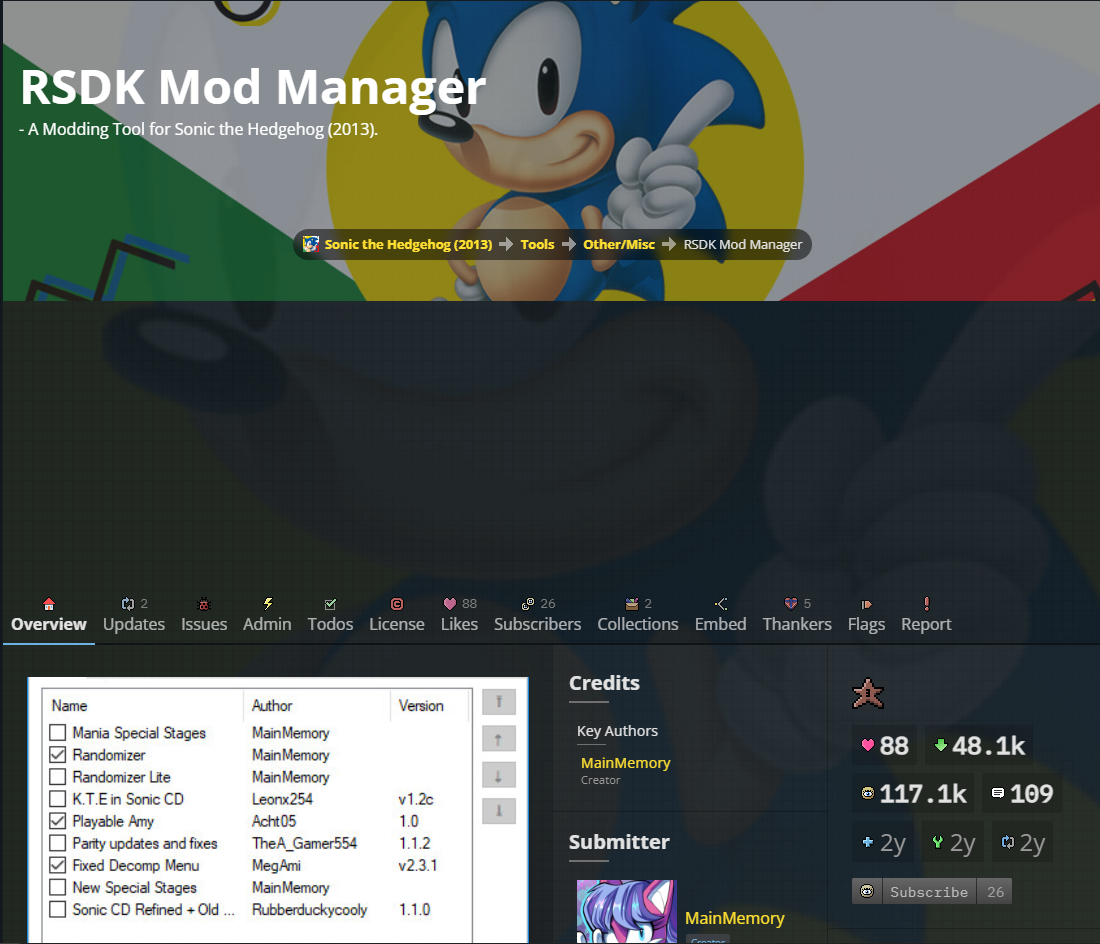Open the Overview tab

point(48,616)
